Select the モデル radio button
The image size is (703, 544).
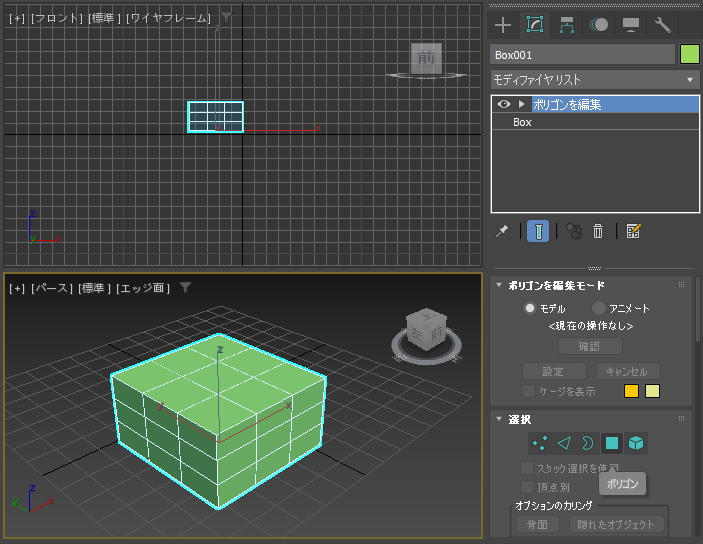pyautogui.click(x=530, y=308)
